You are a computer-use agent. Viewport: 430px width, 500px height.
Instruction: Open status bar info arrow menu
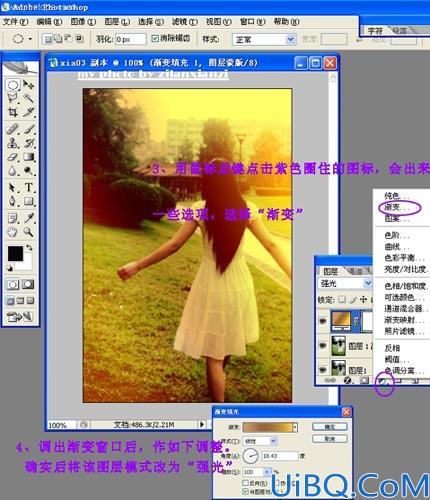202,424
